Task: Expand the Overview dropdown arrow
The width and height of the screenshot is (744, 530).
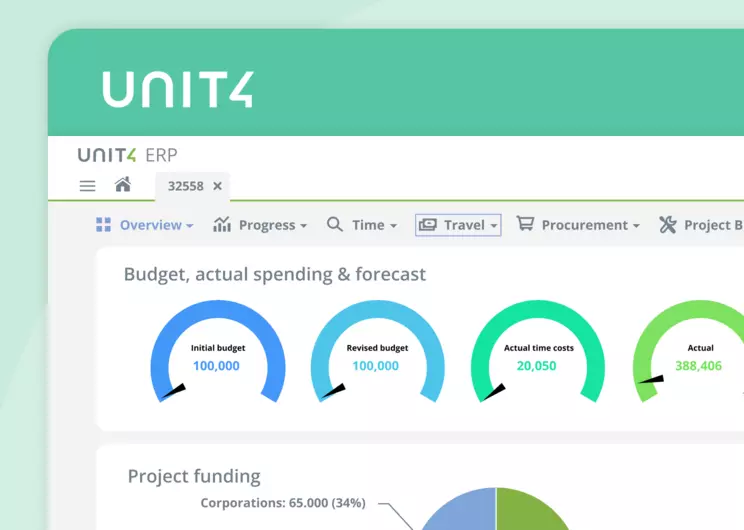Action: pos(190,226)
